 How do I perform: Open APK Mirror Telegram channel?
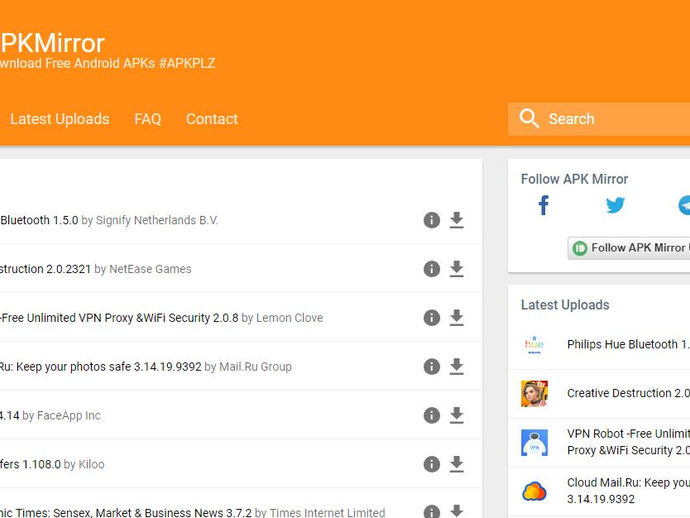[684, 205]
